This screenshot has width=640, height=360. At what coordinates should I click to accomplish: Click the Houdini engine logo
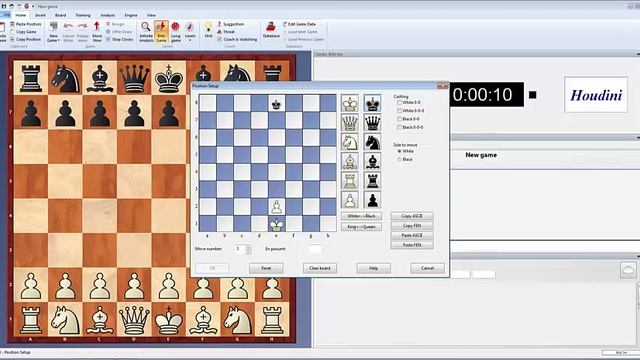(x=596, y=95)
